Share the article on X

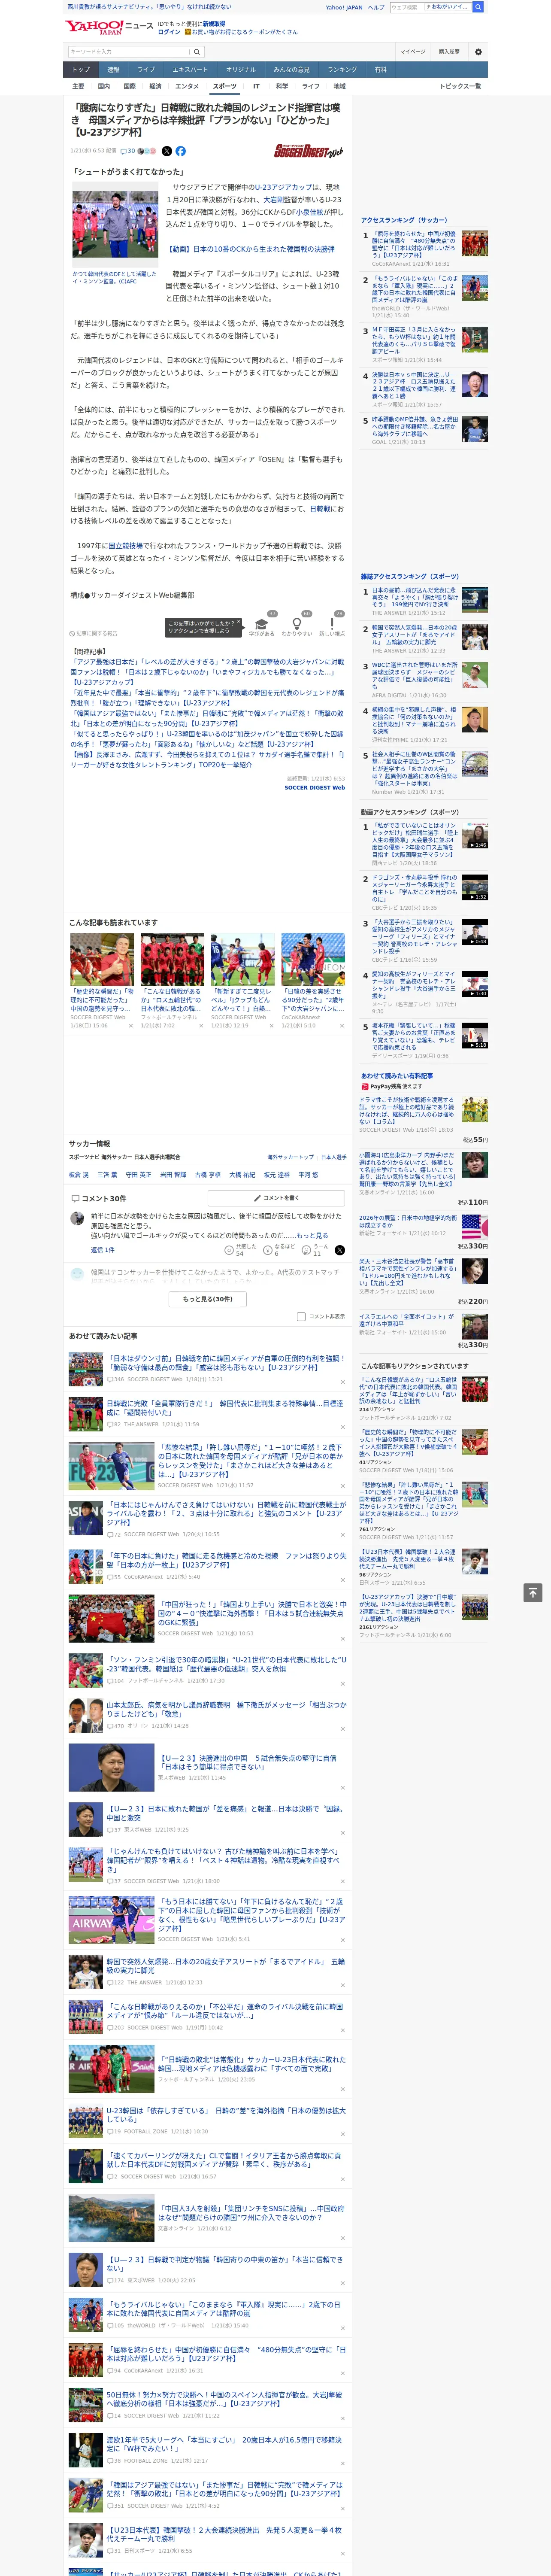coord(167,151)
